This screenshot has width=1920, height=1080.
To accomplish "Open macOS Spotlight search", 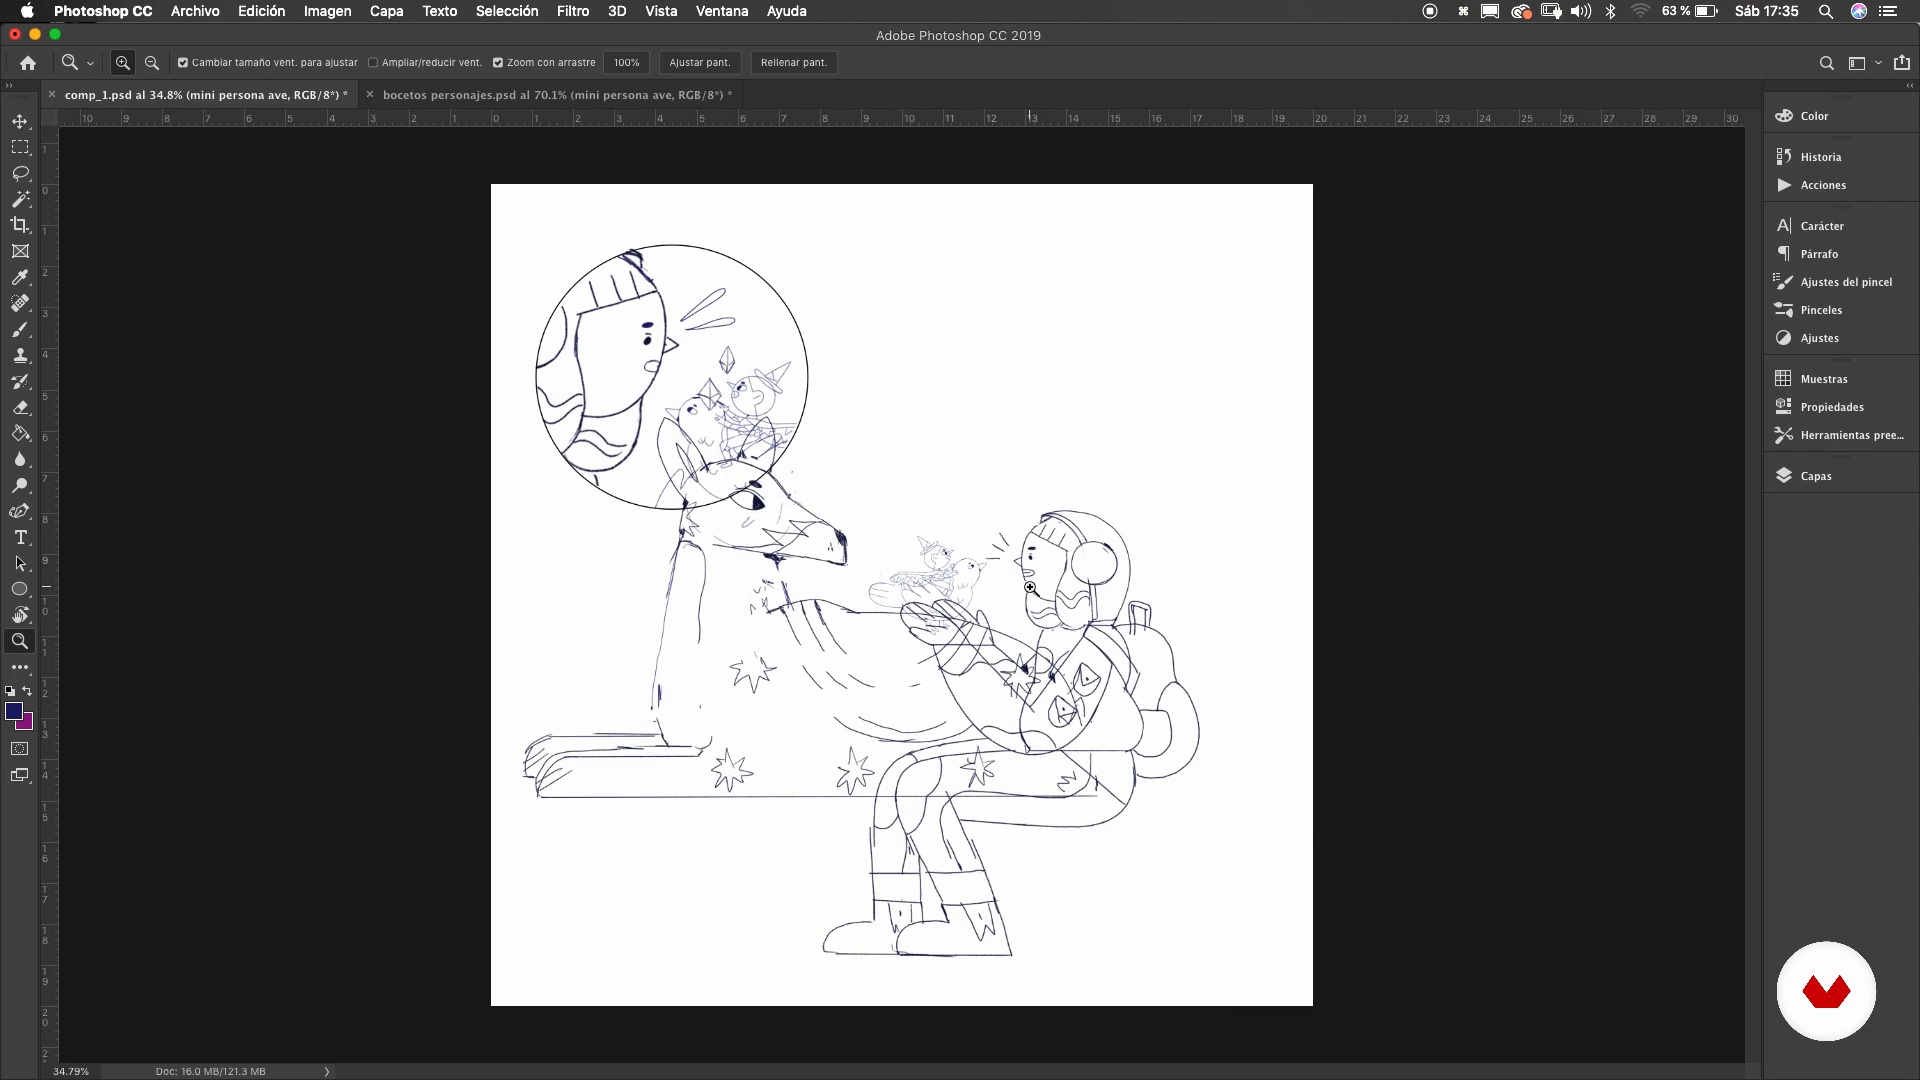I will 1825,11.
